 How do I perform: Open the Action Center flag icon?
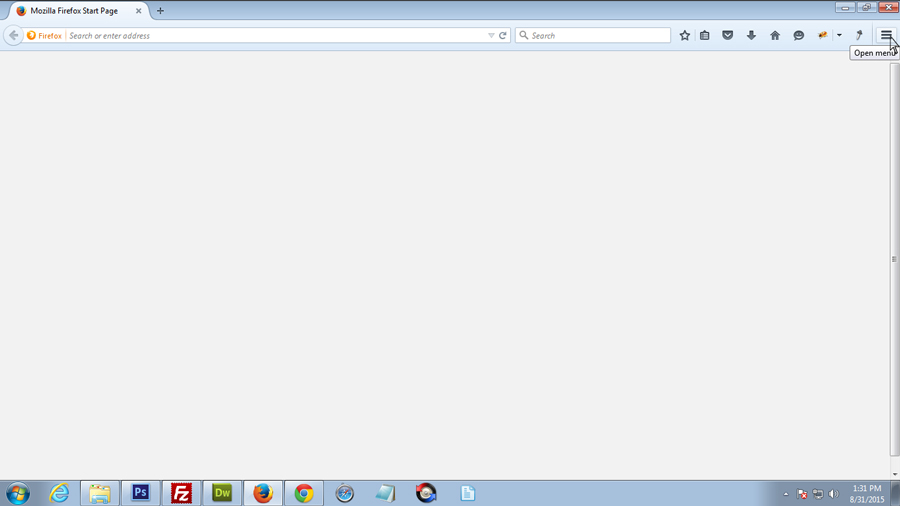pos(802,494)
